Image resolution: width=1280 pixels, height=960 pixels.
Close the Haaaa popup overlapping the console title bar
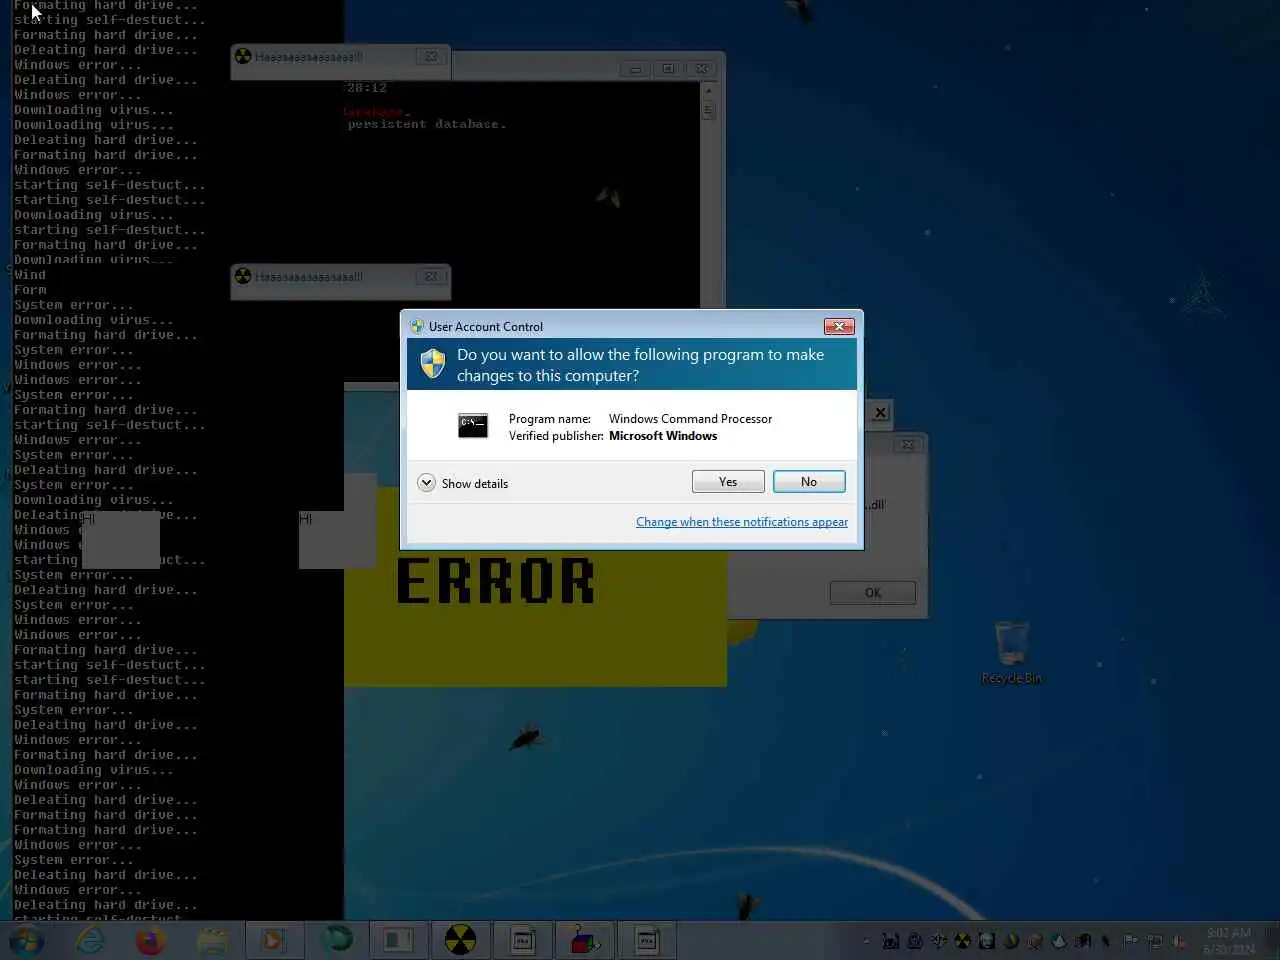click(x=431, y=57)
